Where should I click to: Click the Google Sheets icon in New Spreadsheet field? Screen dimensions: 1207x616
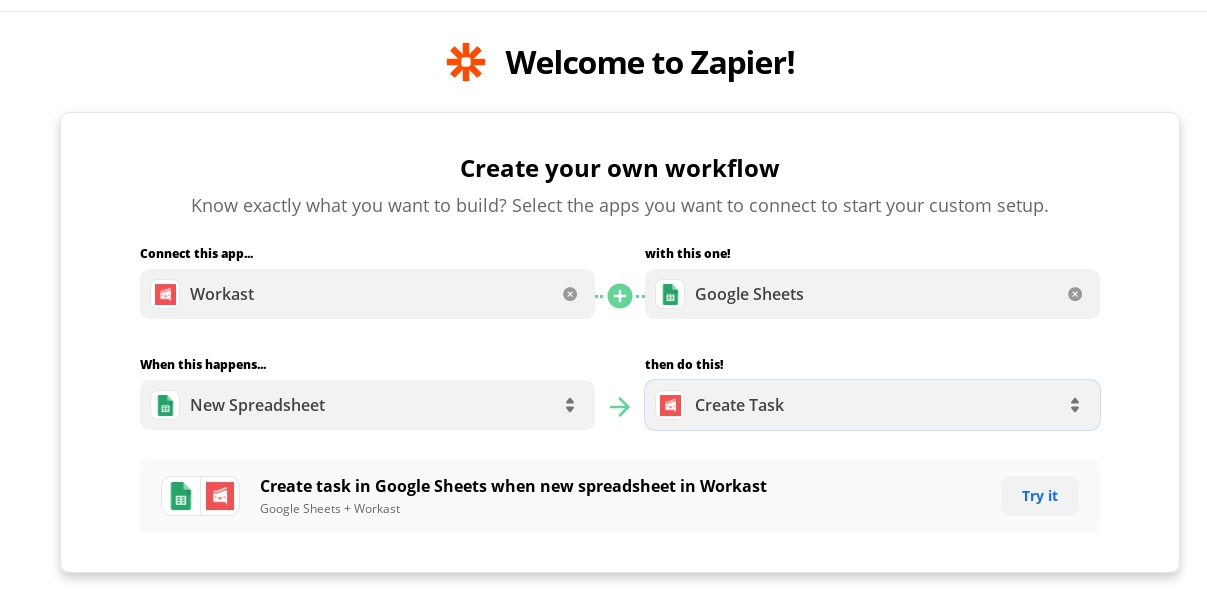click(x=165, y=405)
